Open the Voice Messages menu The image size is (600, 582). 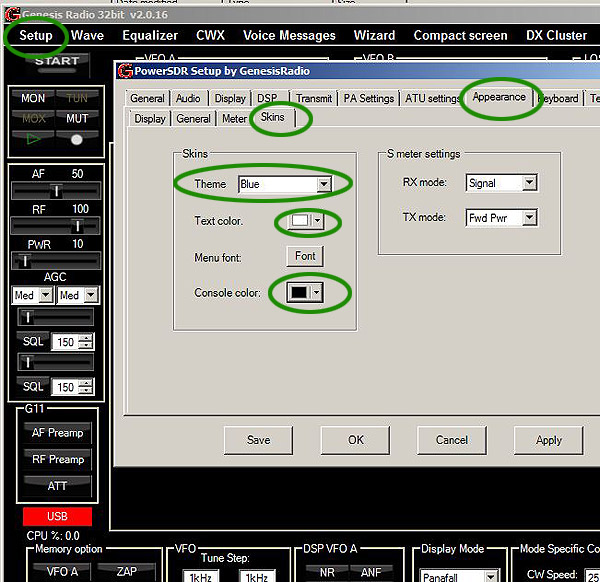pos(289,35)
